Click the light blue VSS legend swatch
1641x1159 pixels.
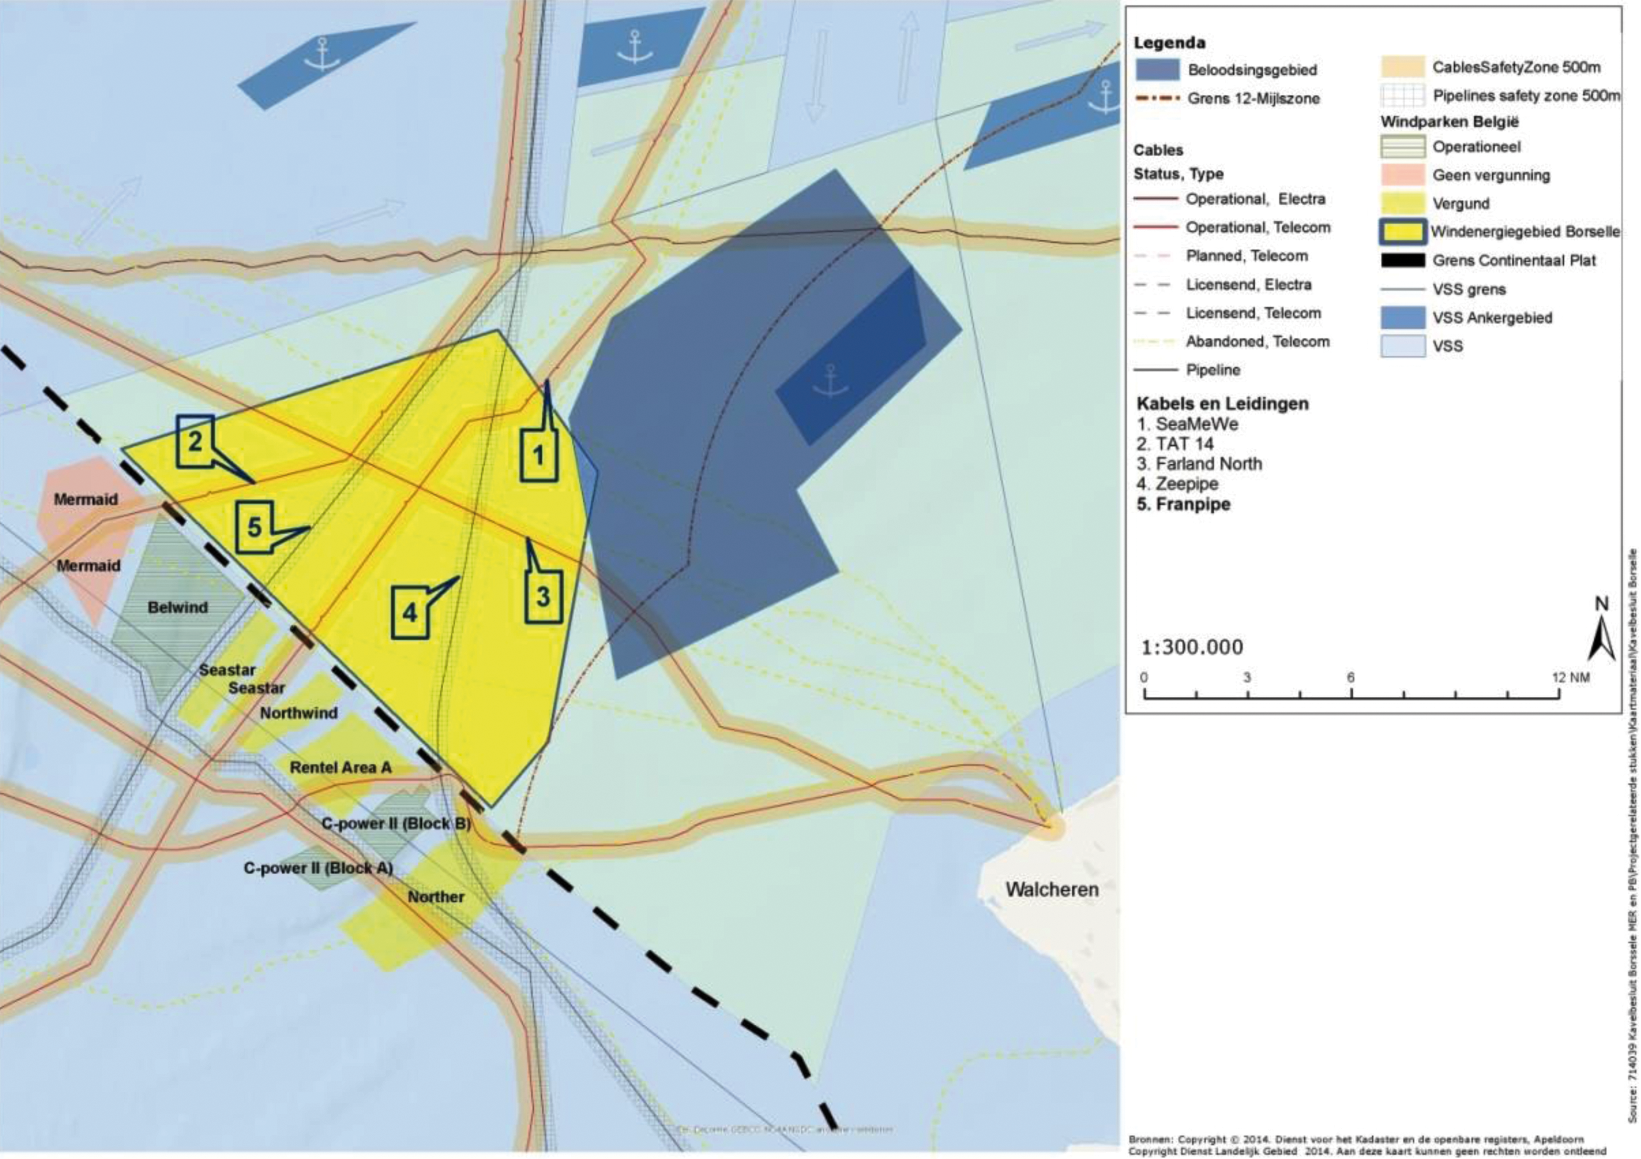pyautogui.click(x=1402, y=346)
